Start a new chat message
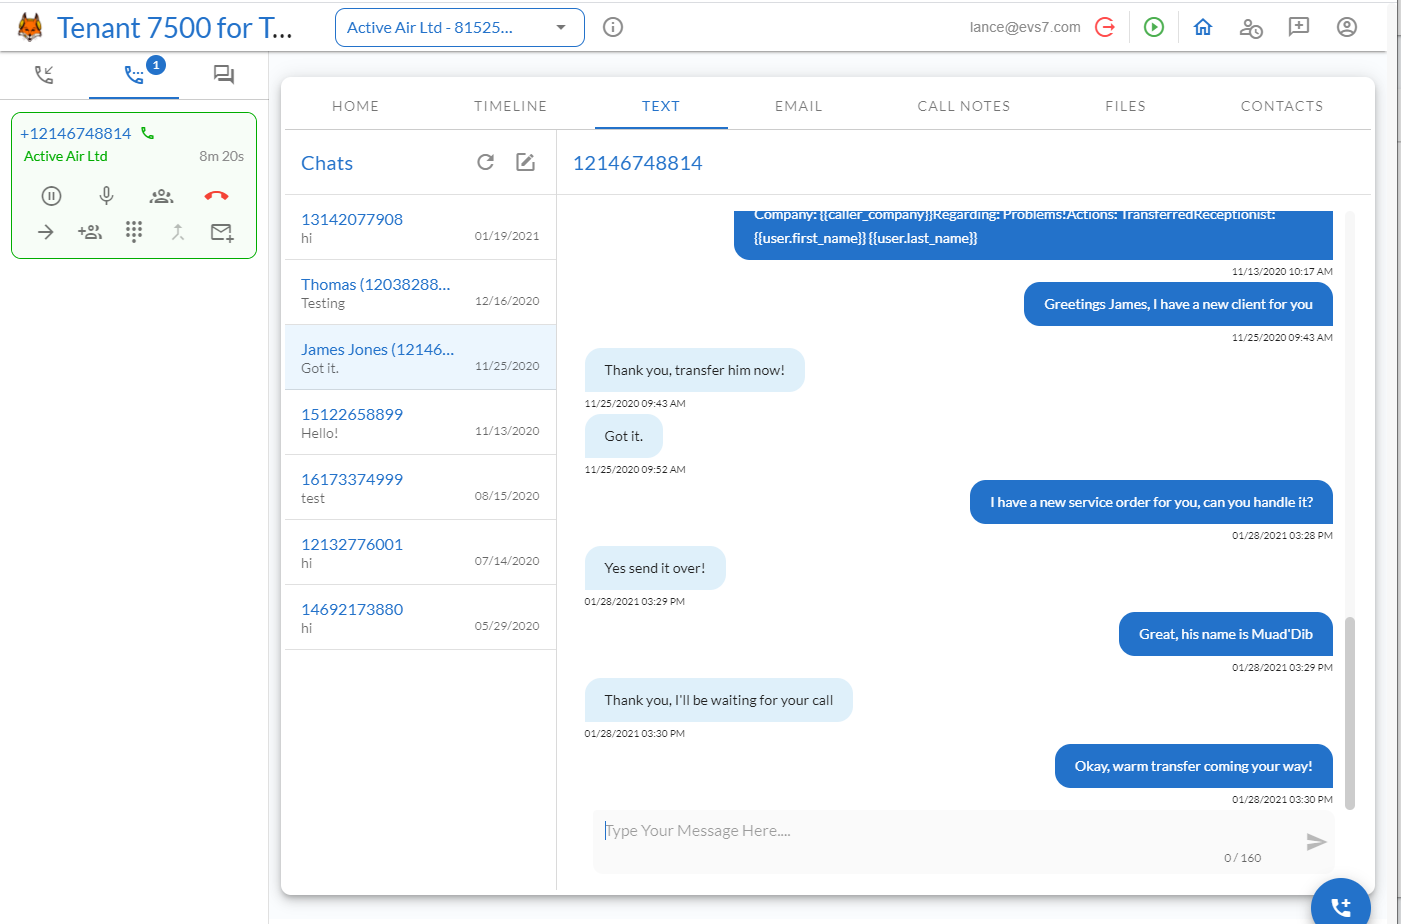1401x924 pixels. click(525, 162)
